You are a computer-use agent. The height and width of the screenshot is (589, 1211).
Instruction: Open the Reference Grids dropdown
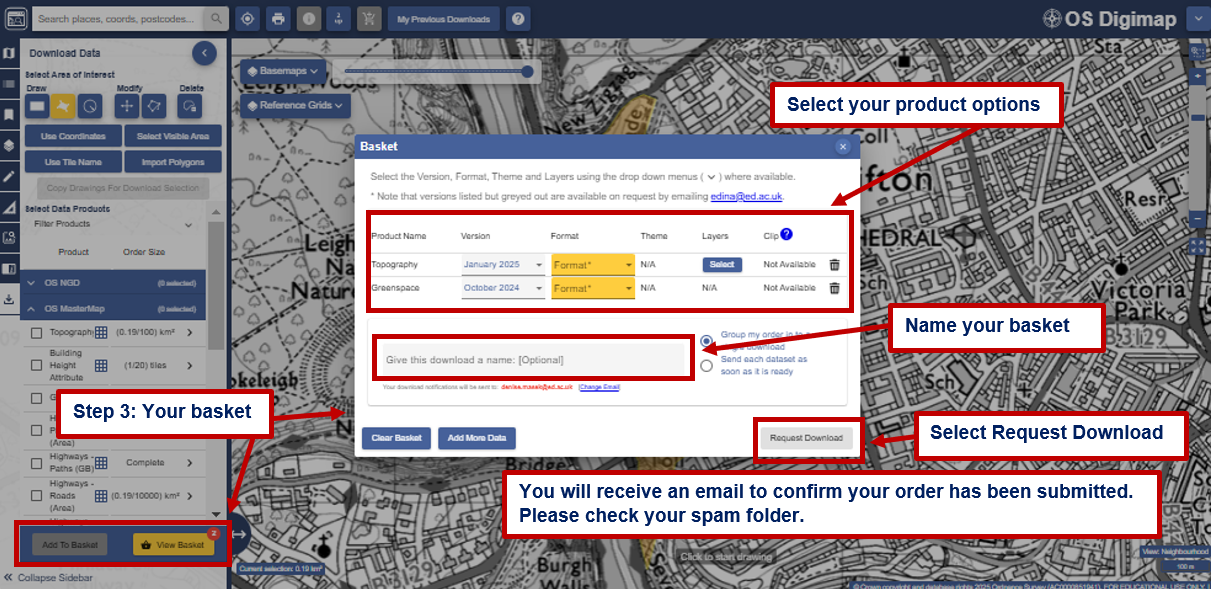coord(294,105)
